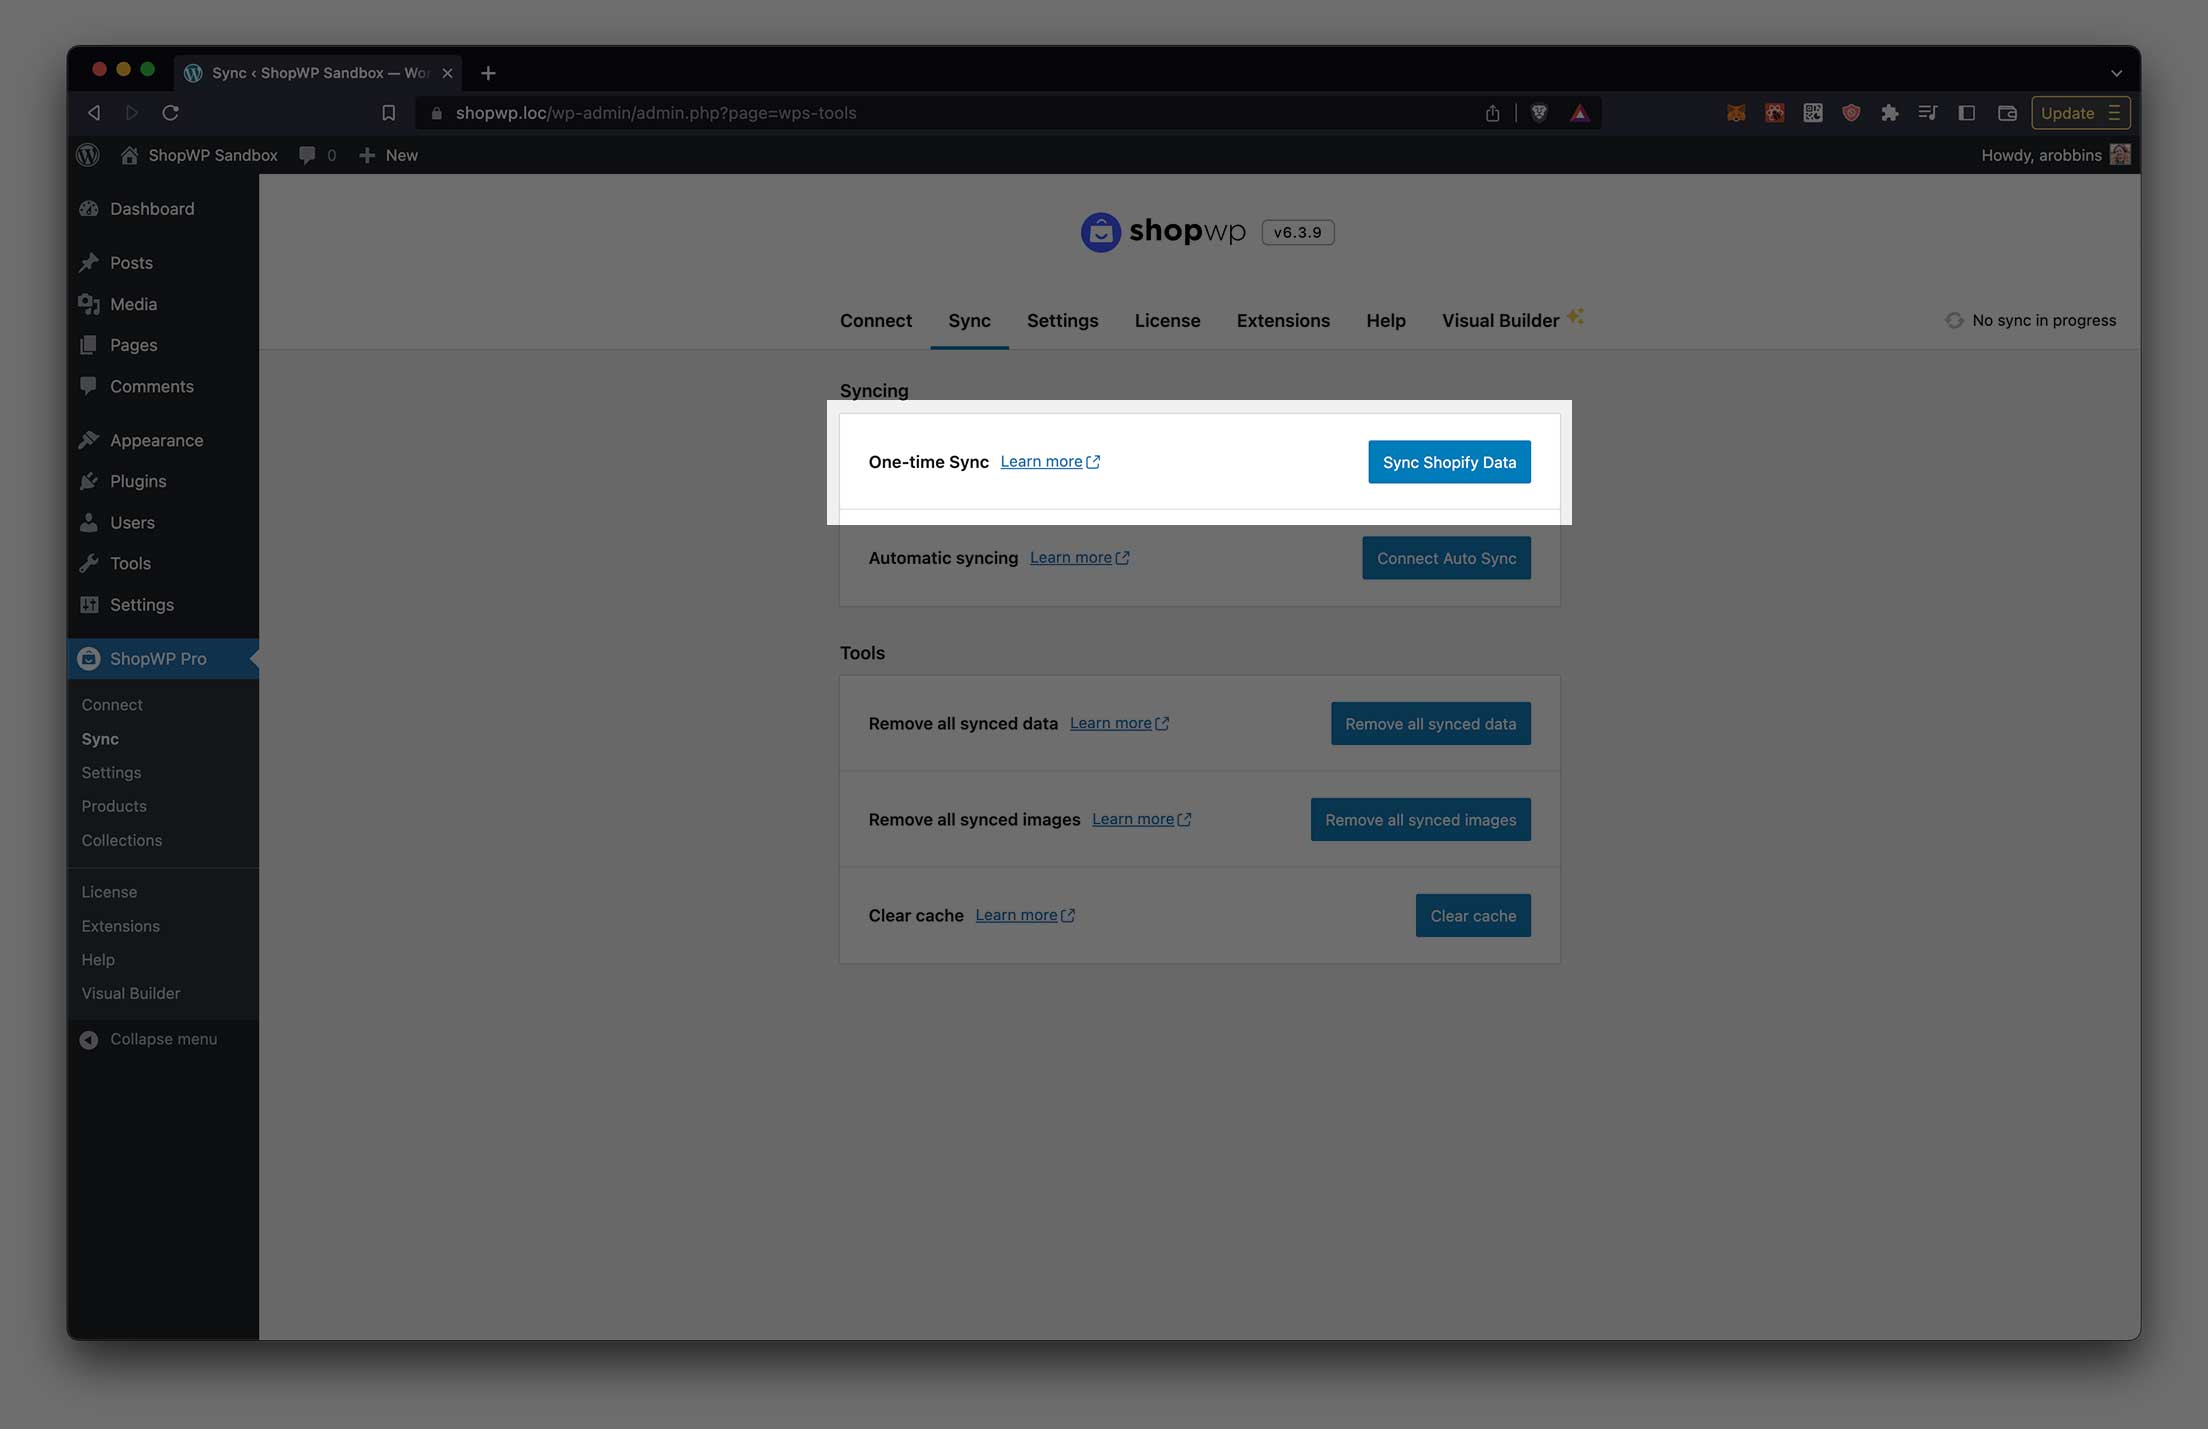Open the QR code extension icon

(x=1813, y=113)
